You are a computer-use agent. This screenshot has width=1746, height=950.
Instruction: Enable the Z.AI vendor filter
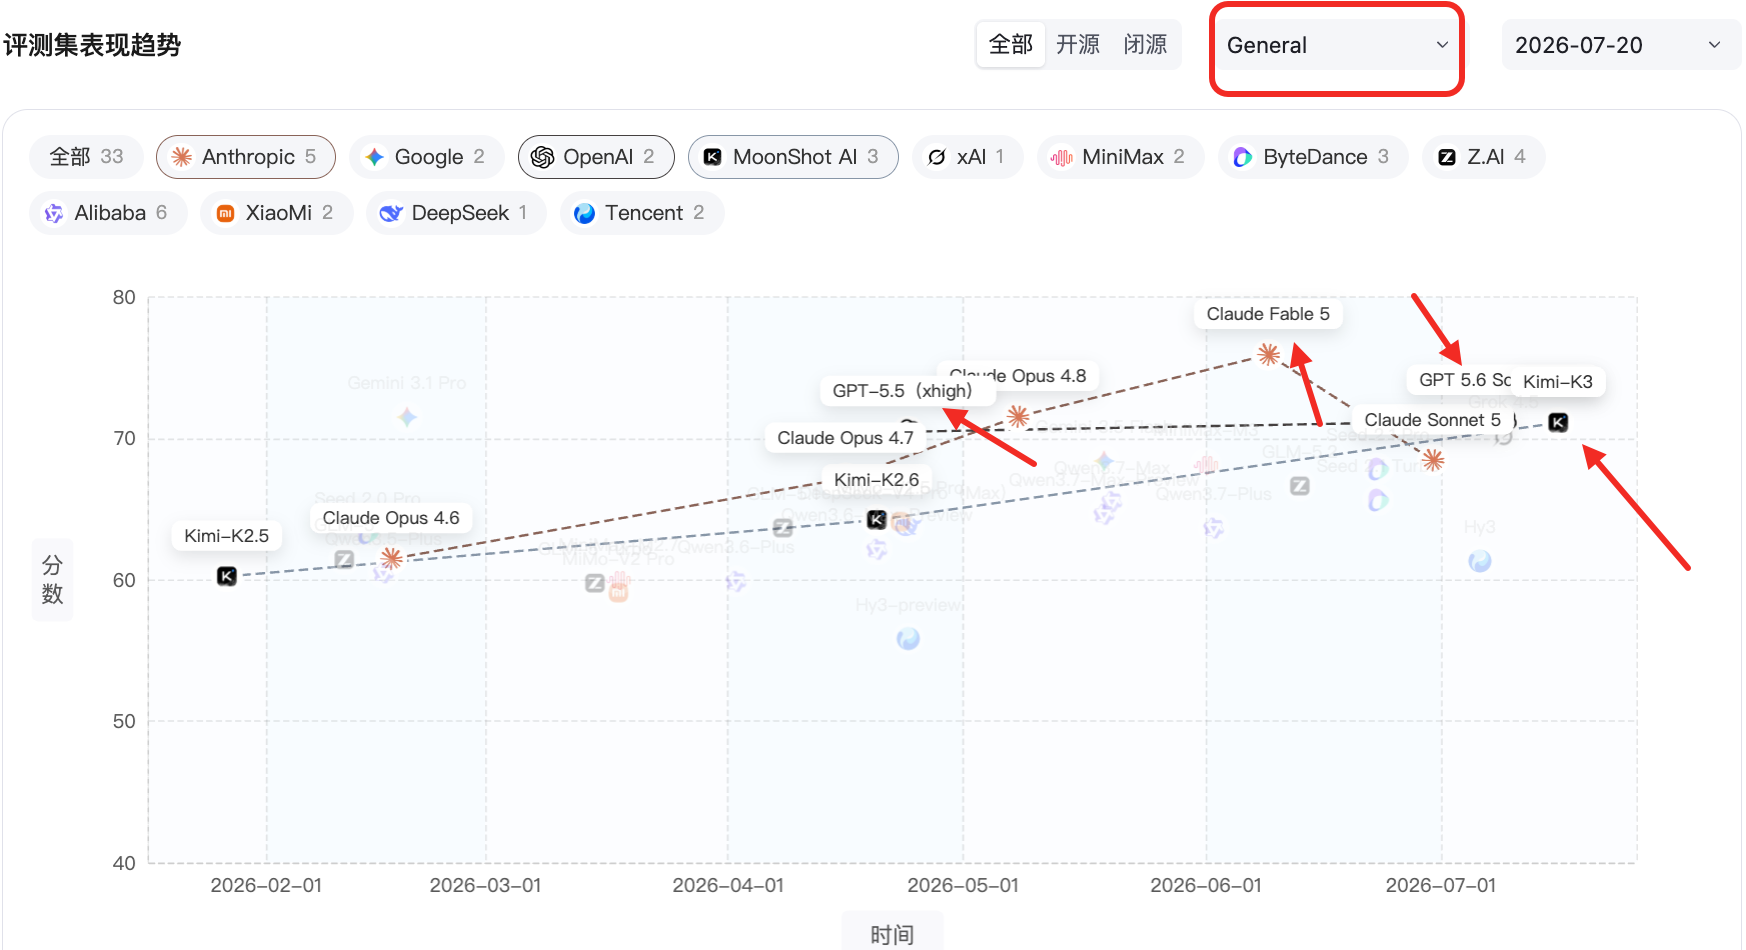tap(1484, 157)
